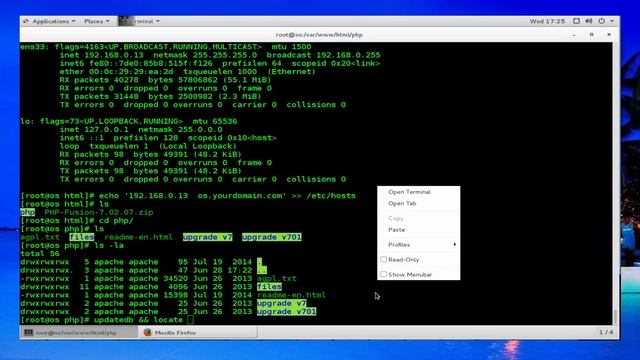This screenshot has height=360, width=640.
Task: Open the Places menu
Action: [x=97, y=21]
